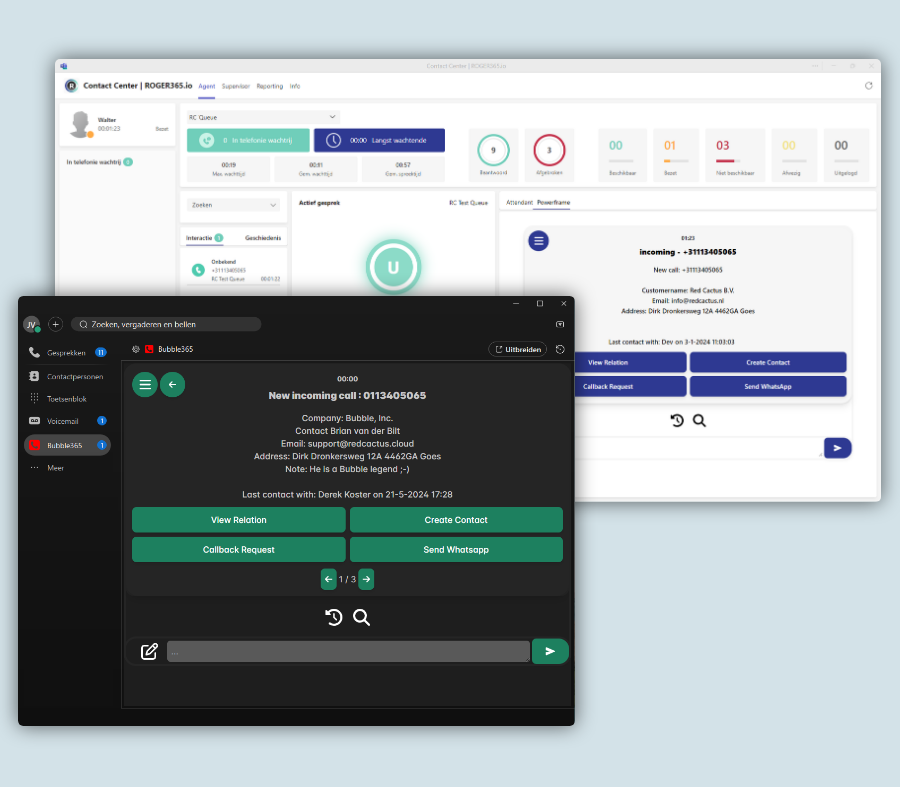
Task: Click history icon in dark Bubble365 panel
Action: pos(334,618)
